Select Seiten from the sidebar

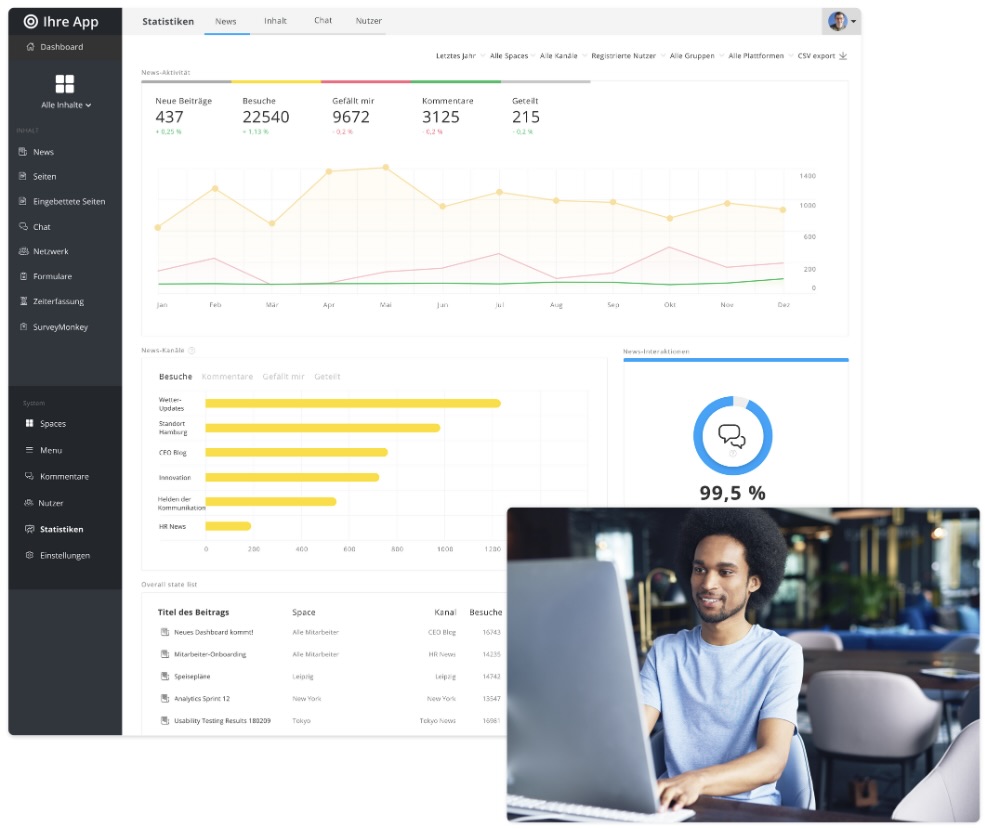coord(44,176)
